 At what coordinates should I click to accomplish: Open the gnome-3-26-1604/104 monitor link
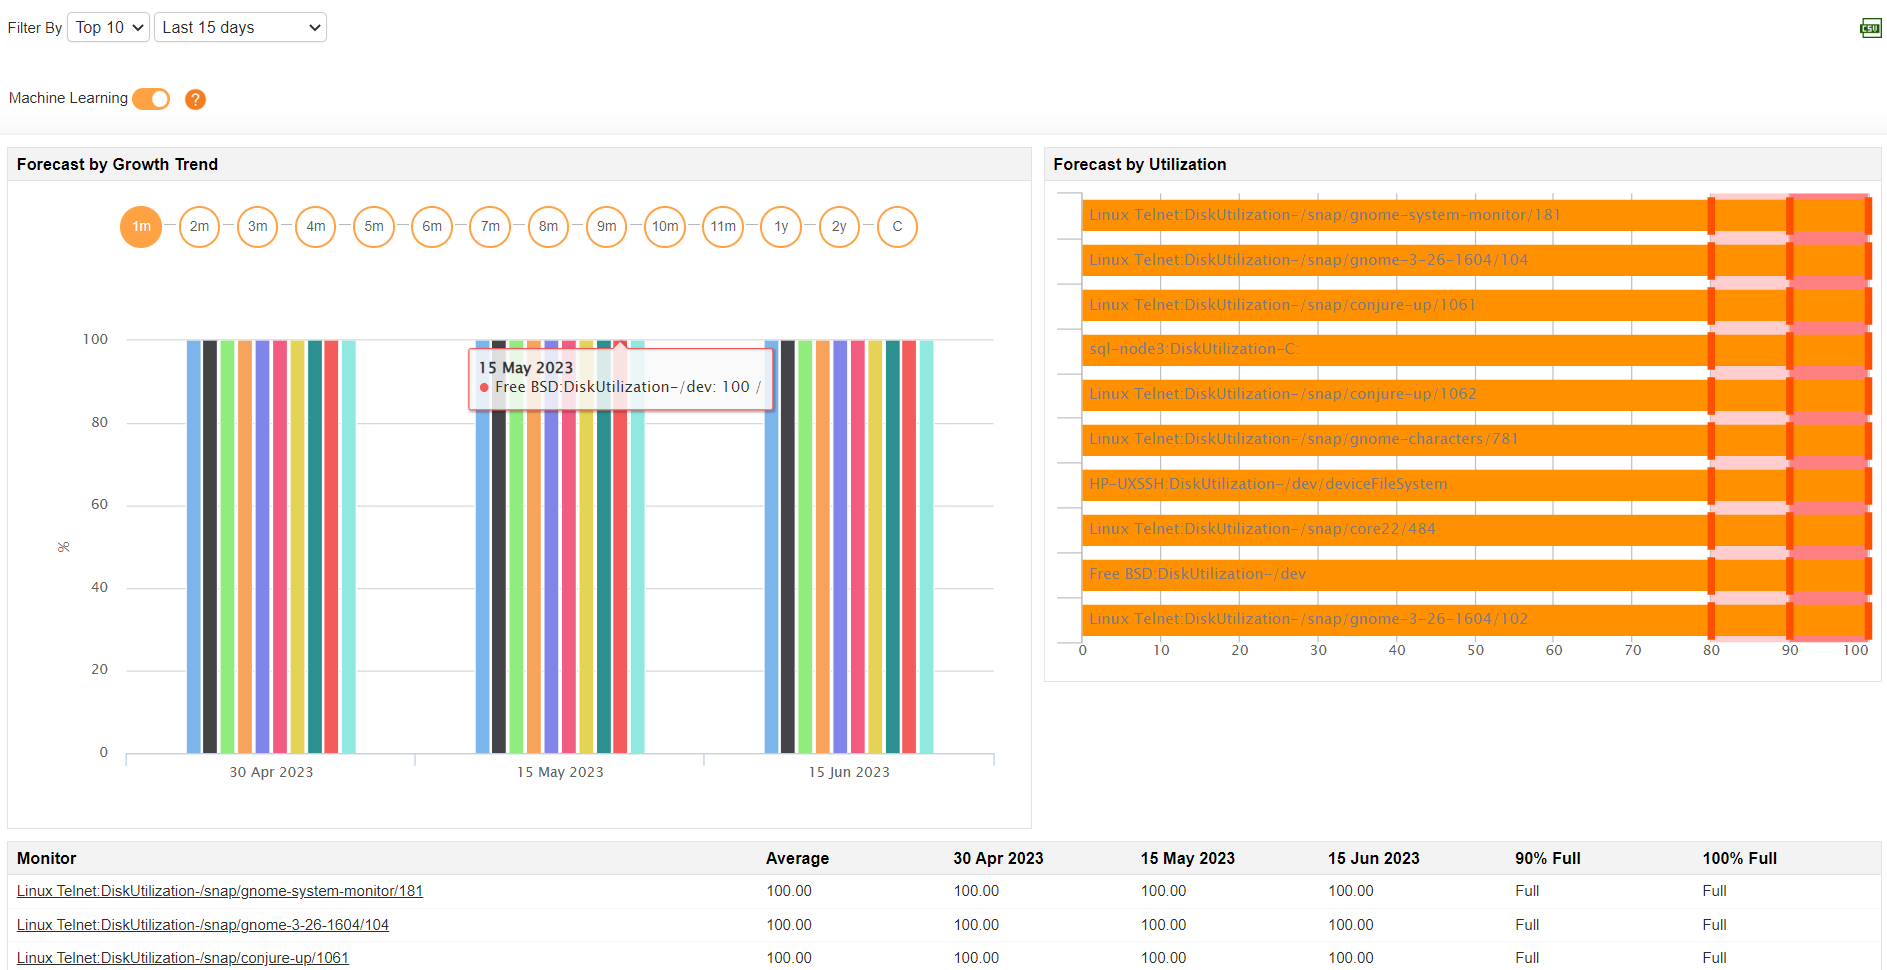pos(203,924)
